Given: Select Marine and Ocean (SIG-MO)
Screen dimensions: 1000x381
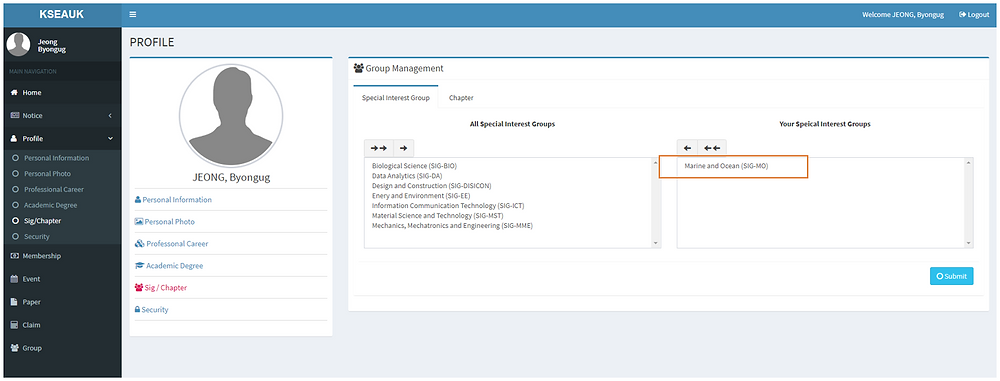Looking at the screenshot, I should point(726,166).
